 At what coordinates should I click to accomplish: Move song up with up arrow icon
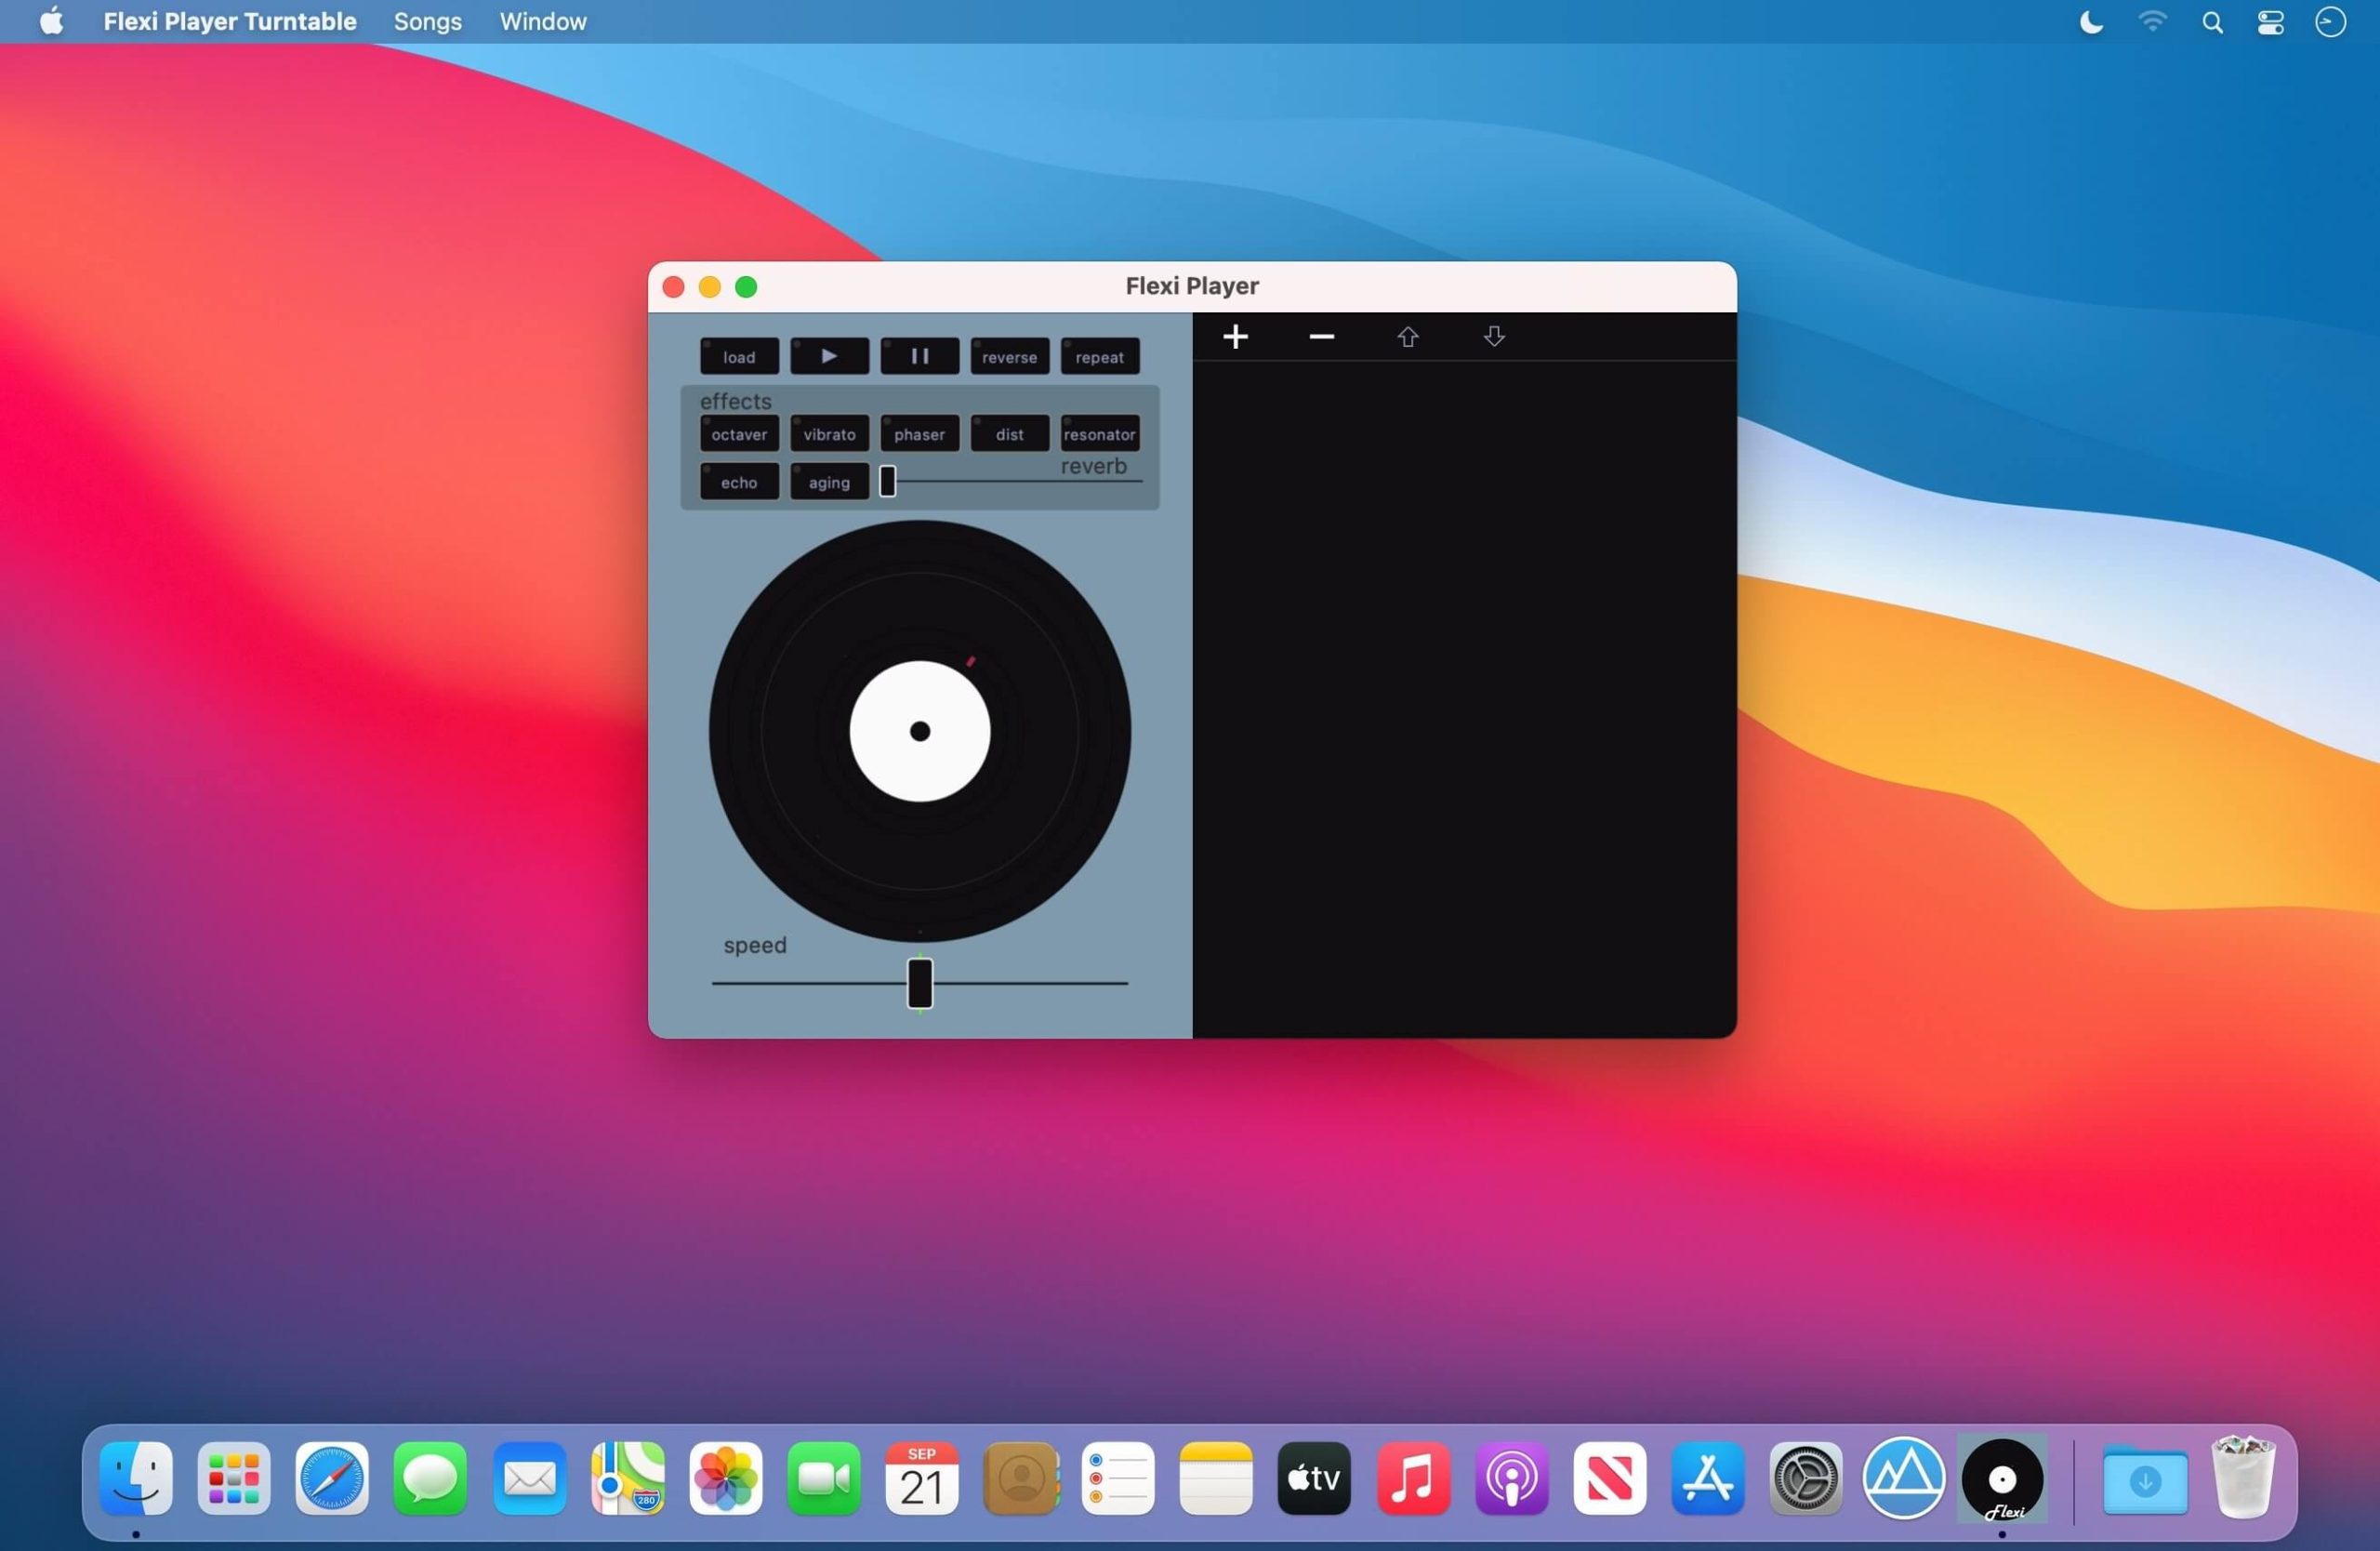coord(1407,337)
